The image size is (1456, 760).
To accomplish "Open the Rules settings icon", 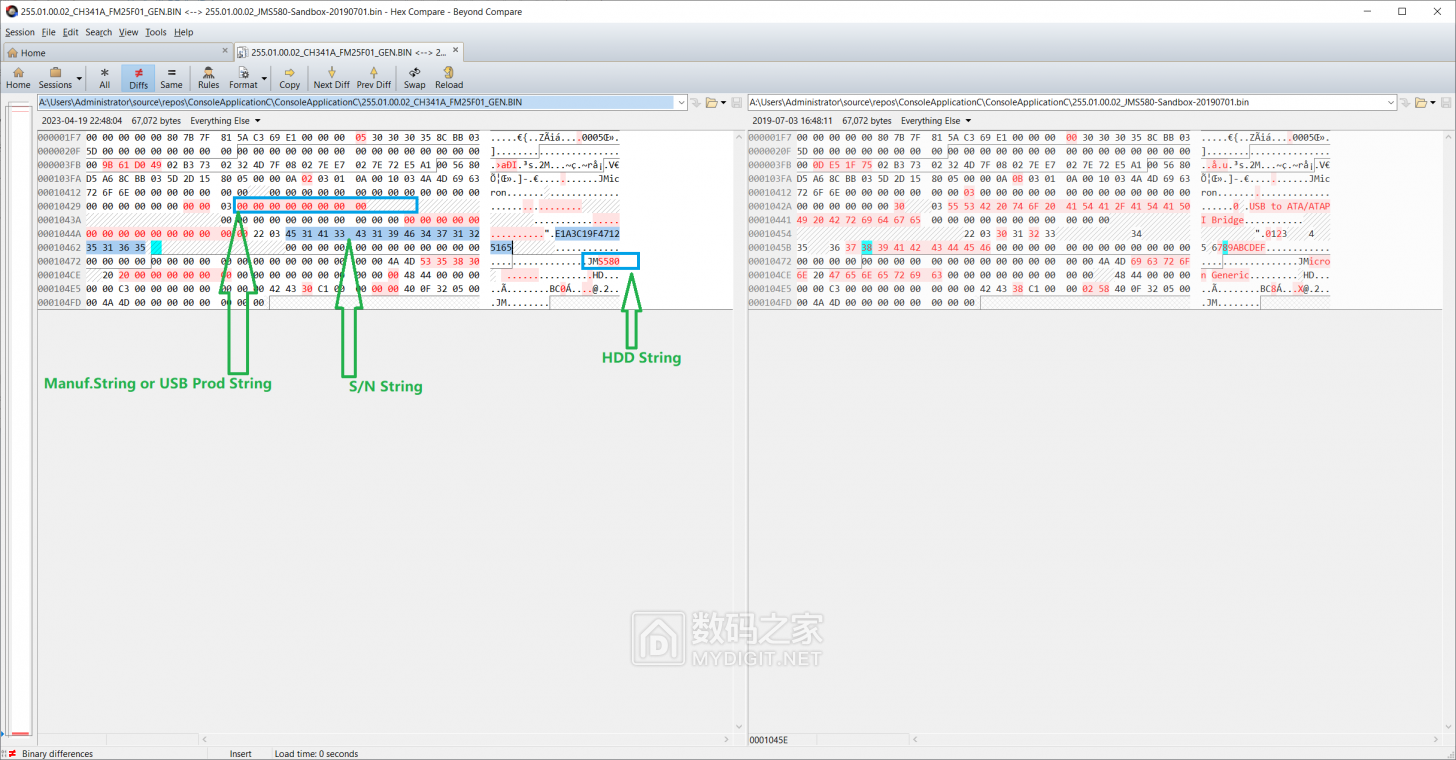I will [208, 77].
